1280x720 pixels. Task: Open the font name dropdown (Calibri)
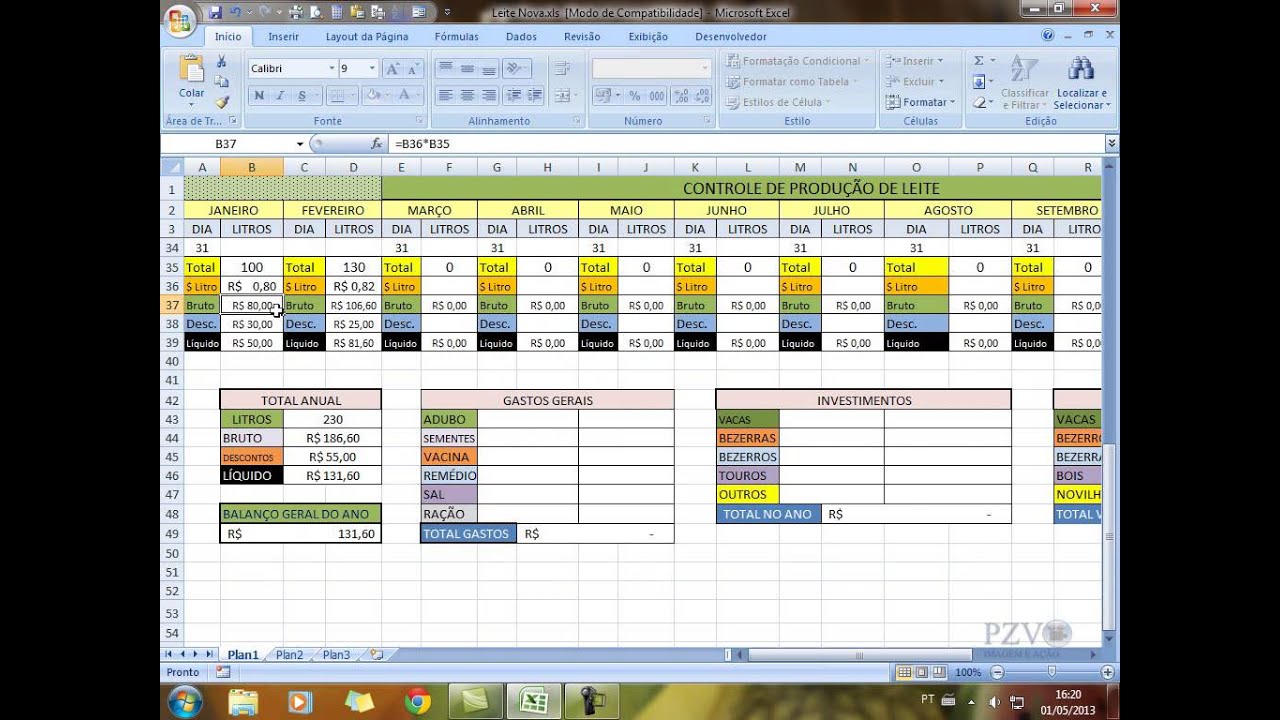click(x=331, y=69)
